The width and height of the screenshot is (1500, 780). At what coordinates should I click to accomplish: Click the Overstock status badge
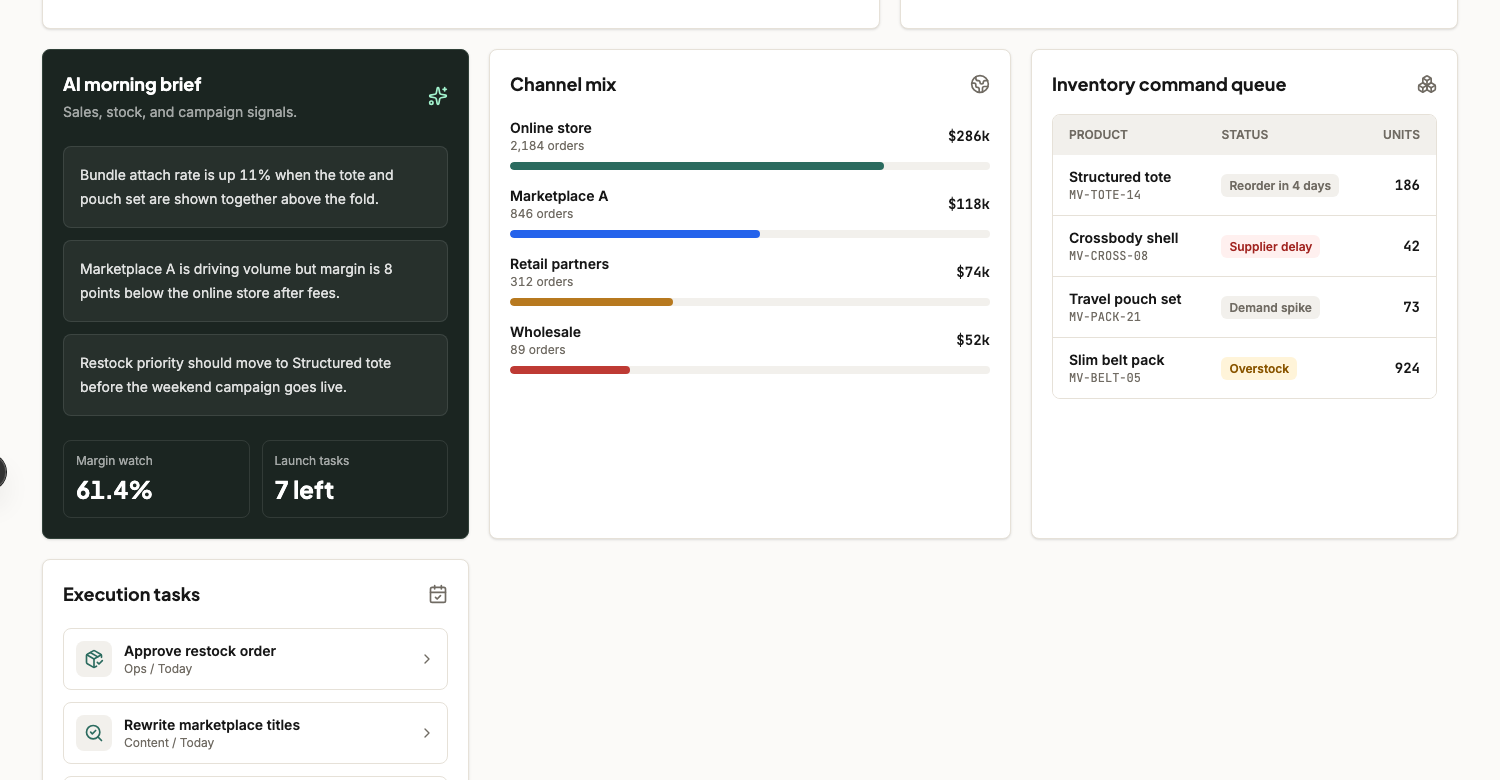(x=1259, y=368)
